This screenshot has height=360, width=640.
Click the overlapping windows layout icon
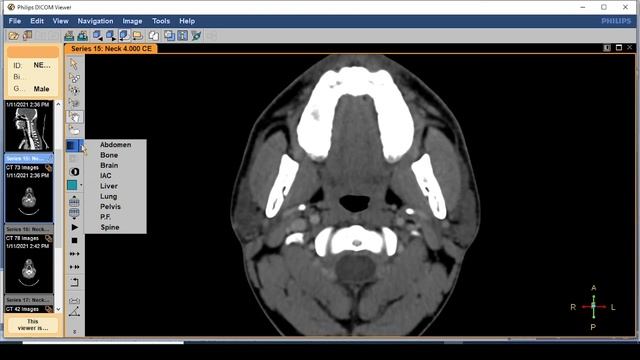click(x=169, y=36)
